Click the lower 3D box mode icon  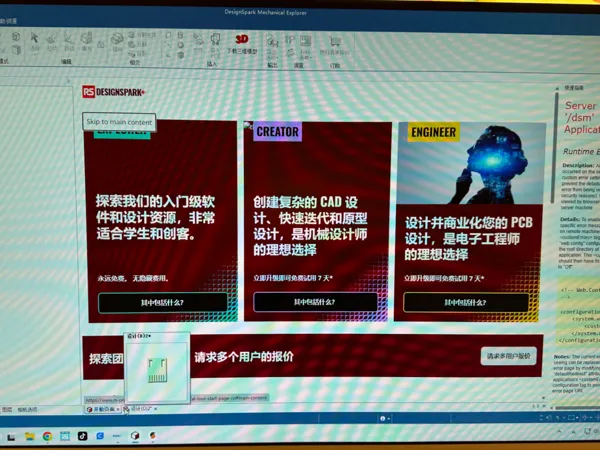[x=16, y=49]
